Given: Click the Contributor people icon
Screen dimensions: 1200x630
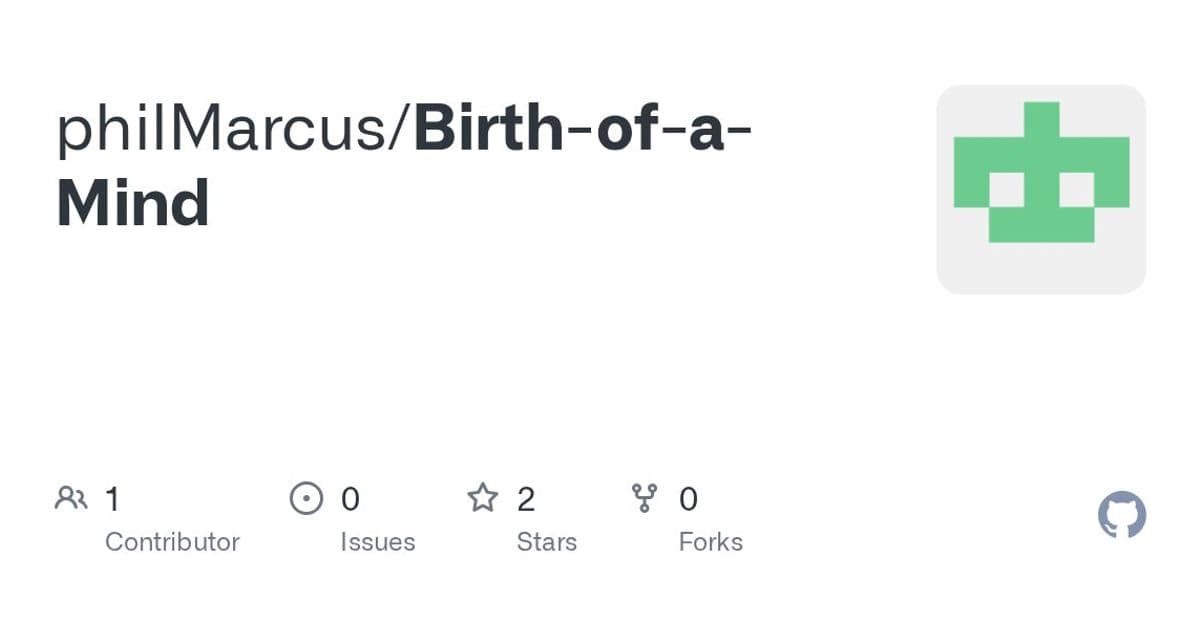Looking at the screenshot, I should click(71, 498).
